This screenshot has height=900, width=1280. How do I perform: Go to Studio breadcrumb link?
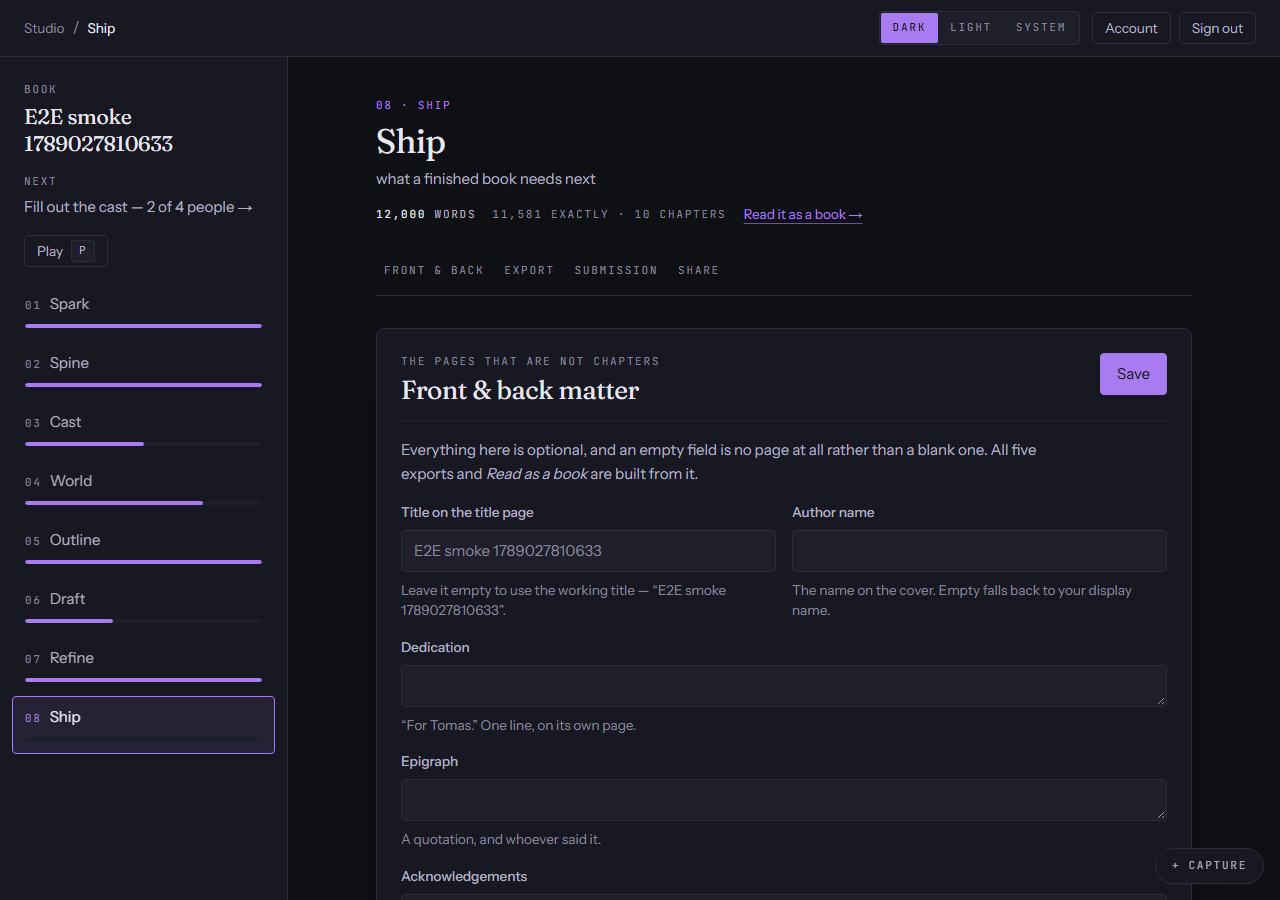click(44, 28)
